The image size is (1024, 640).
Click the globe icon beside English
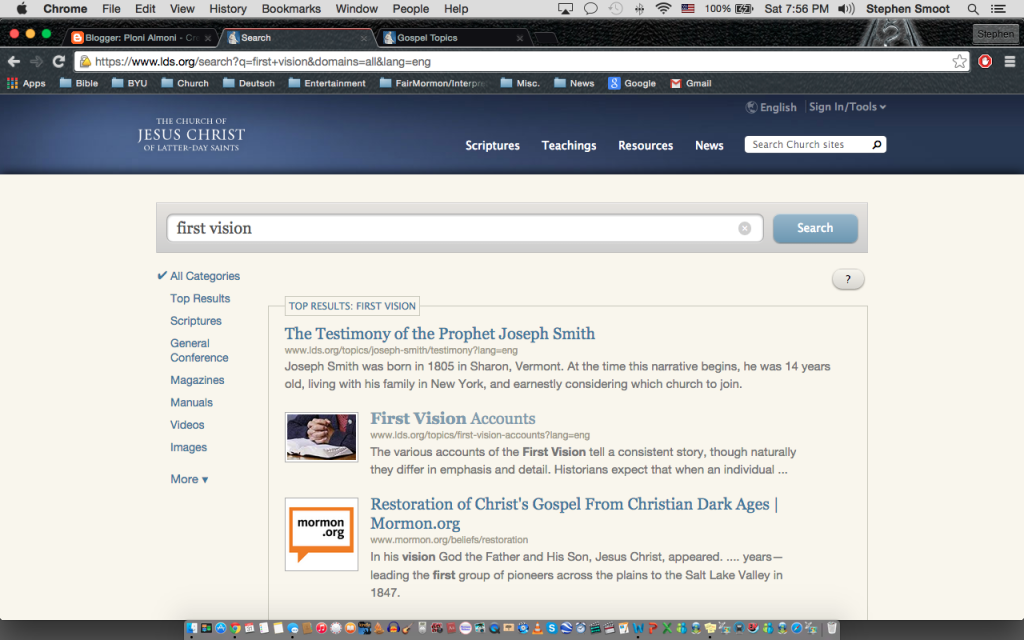752,107
